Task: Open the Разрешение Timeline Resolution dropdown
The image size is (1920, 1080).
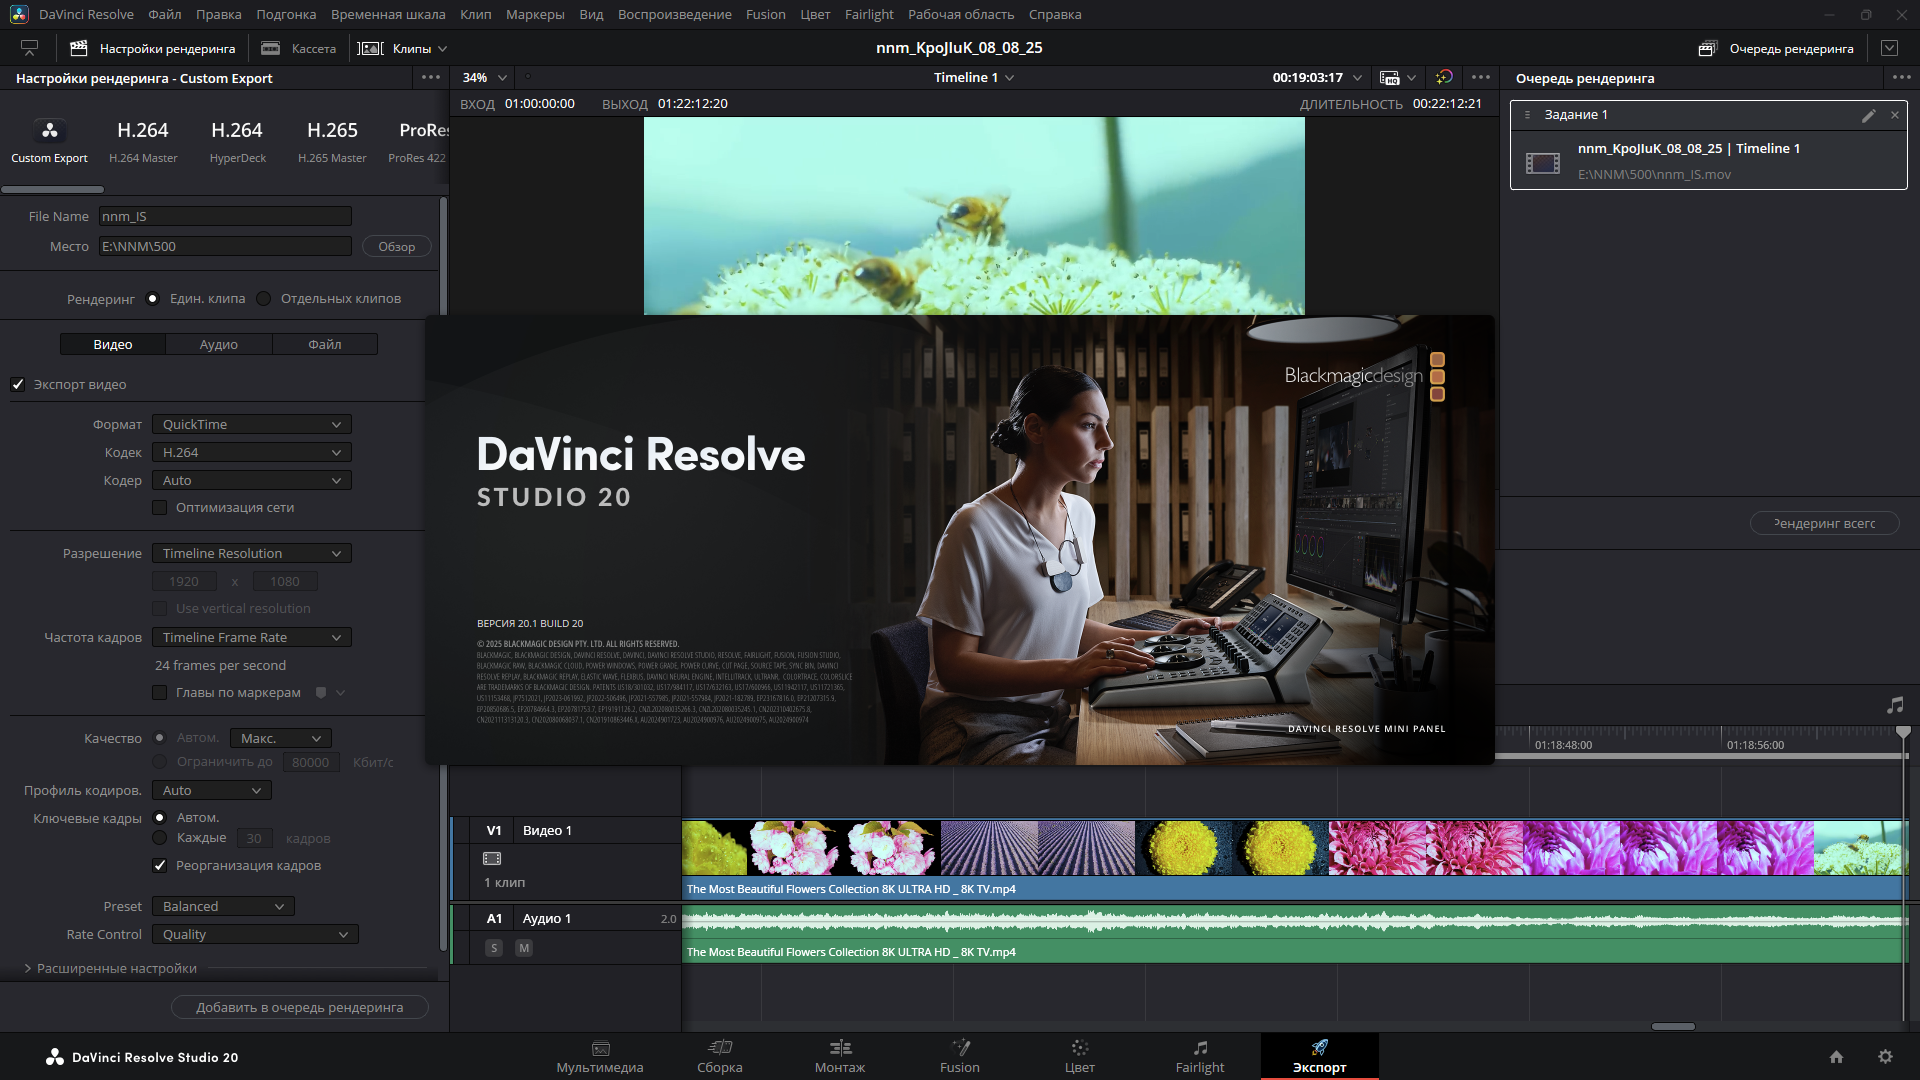Action: pos(252,553)
